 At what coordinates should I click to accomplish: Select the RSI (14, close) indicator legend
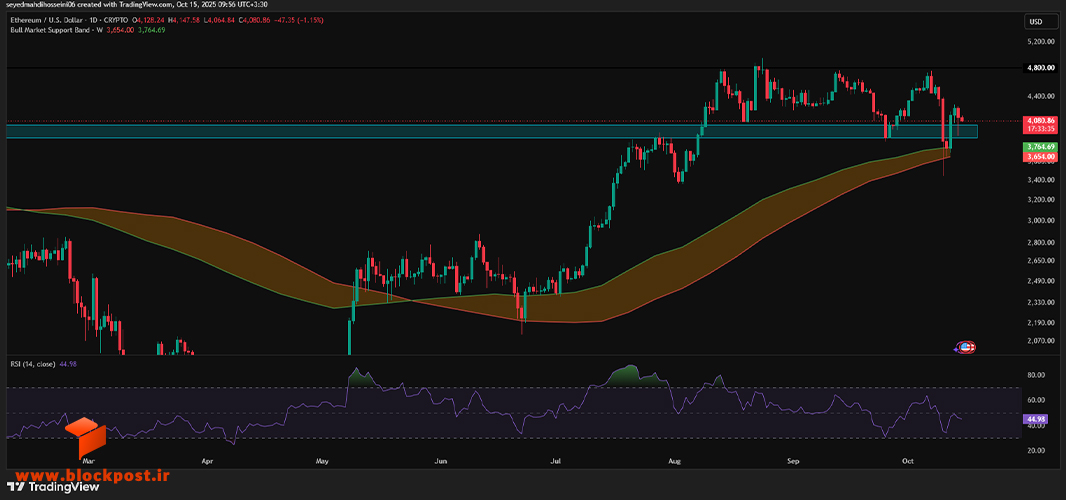[x=34, y=364]
